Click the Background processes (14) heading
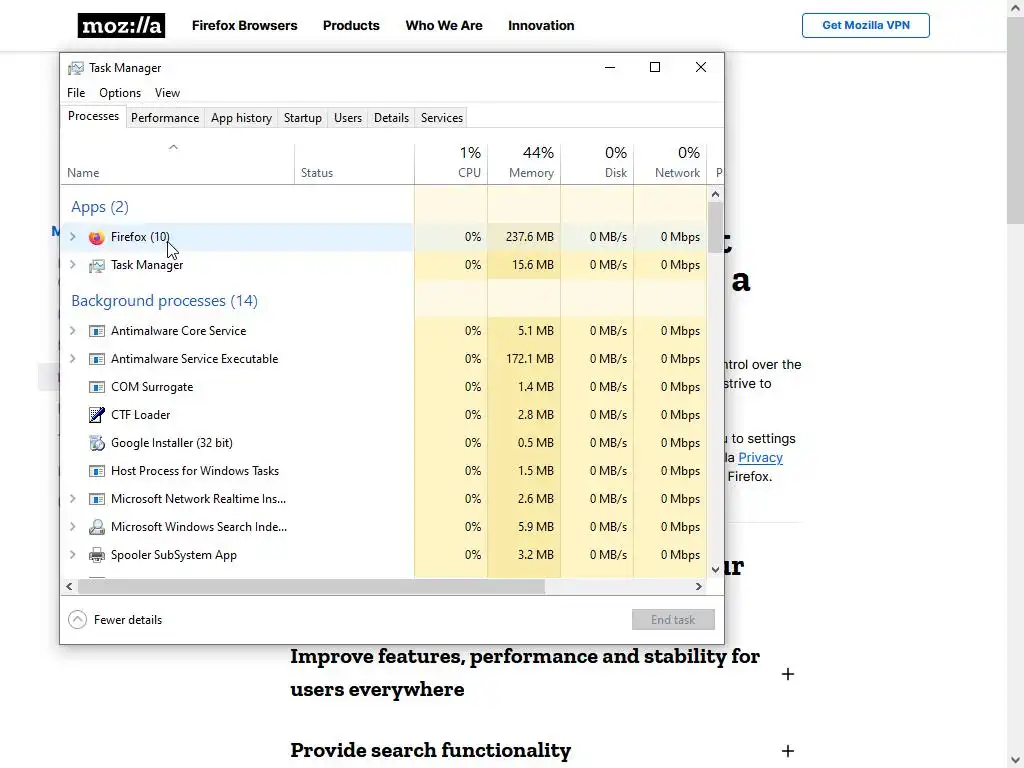The height and width of the screenshot is (768, 1024). (165, 301)
